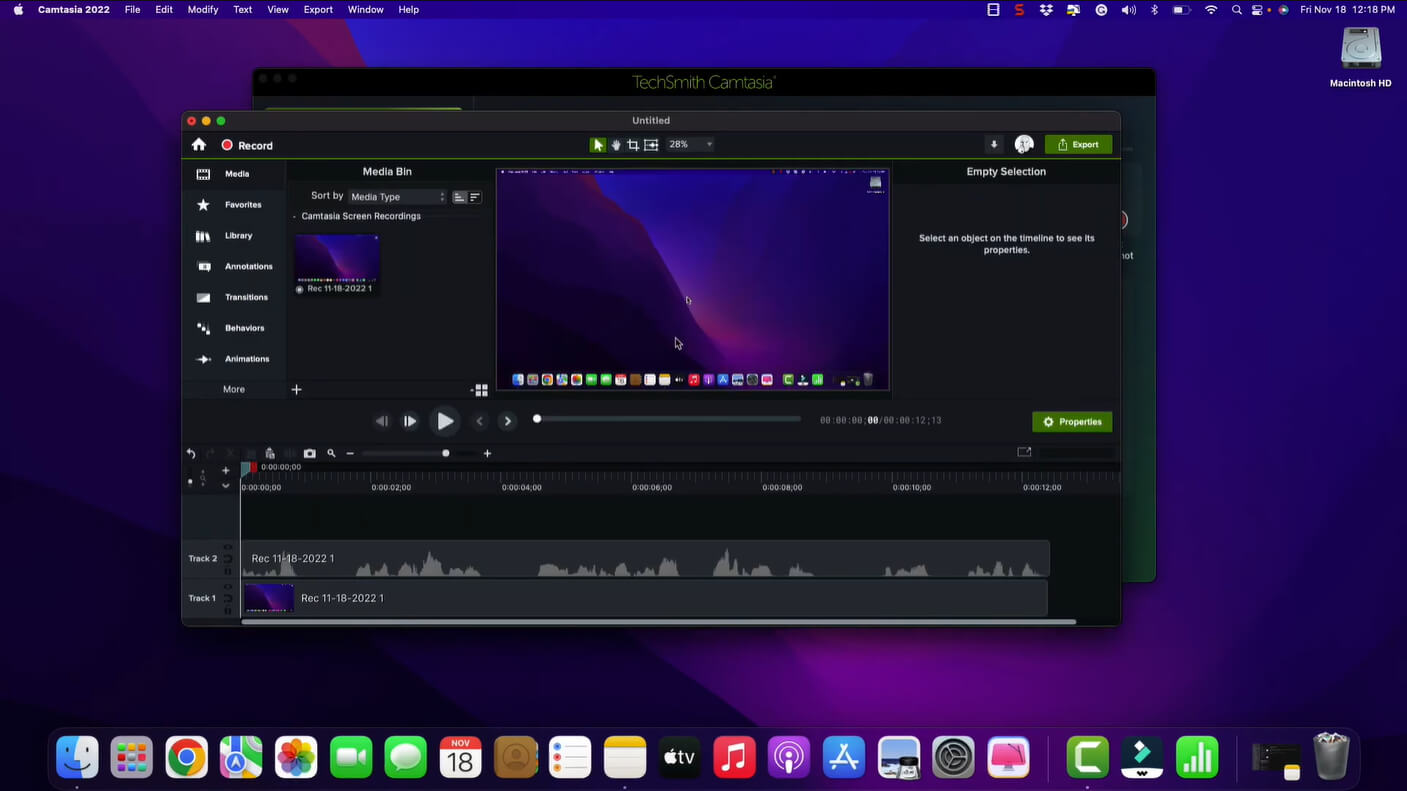1407x791 pixels.
Task: Collapse the Camtasia Screen Recordings group
Action: pos(295,216)
